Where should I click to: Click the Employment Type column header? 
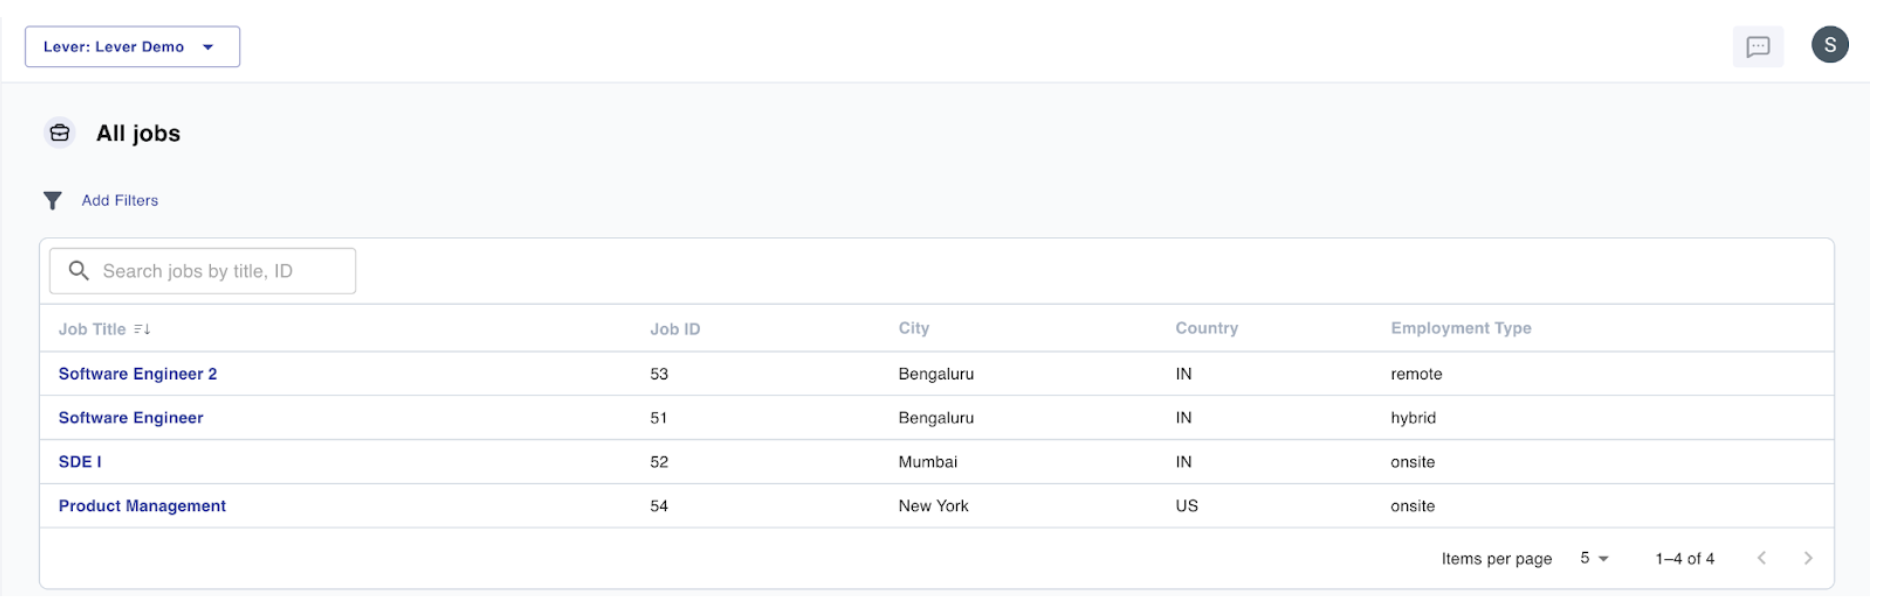(1460, 328)
